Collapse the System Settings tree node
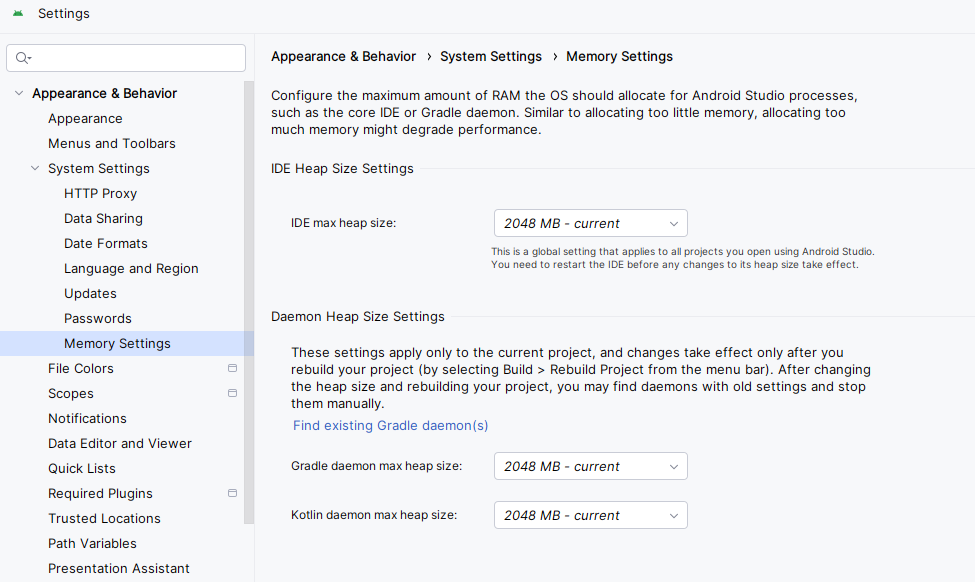Image resolution: width=975 pixels, height=582 pixels. tap(35, 168)
